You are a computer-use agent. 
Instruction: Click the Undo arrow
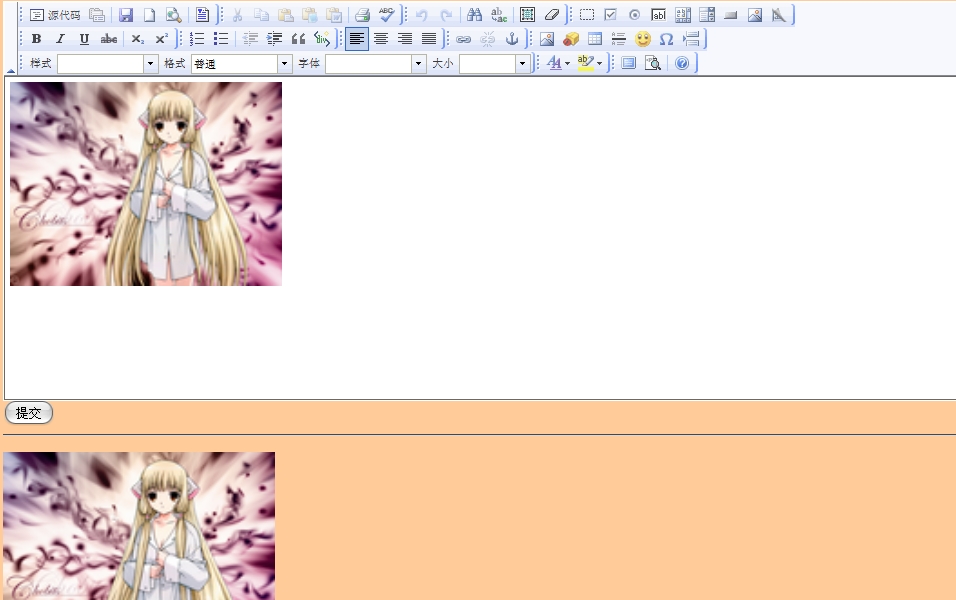[421, 15]
